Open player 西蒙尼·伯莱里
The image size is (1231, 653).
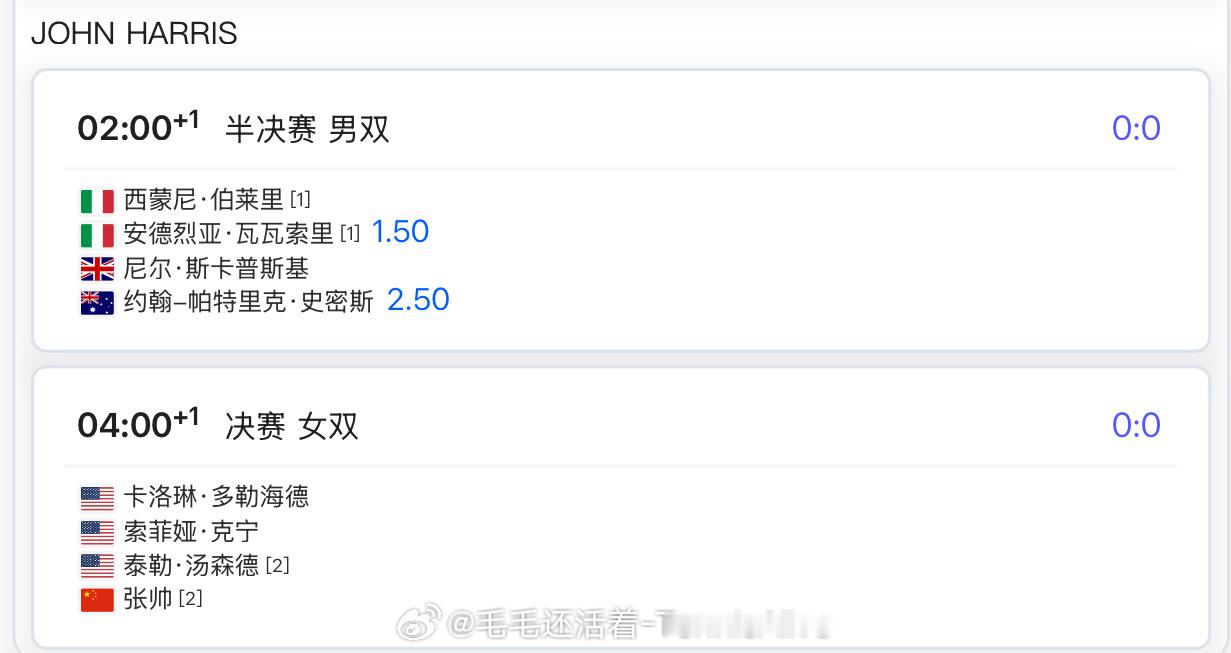tap(204, 200)
